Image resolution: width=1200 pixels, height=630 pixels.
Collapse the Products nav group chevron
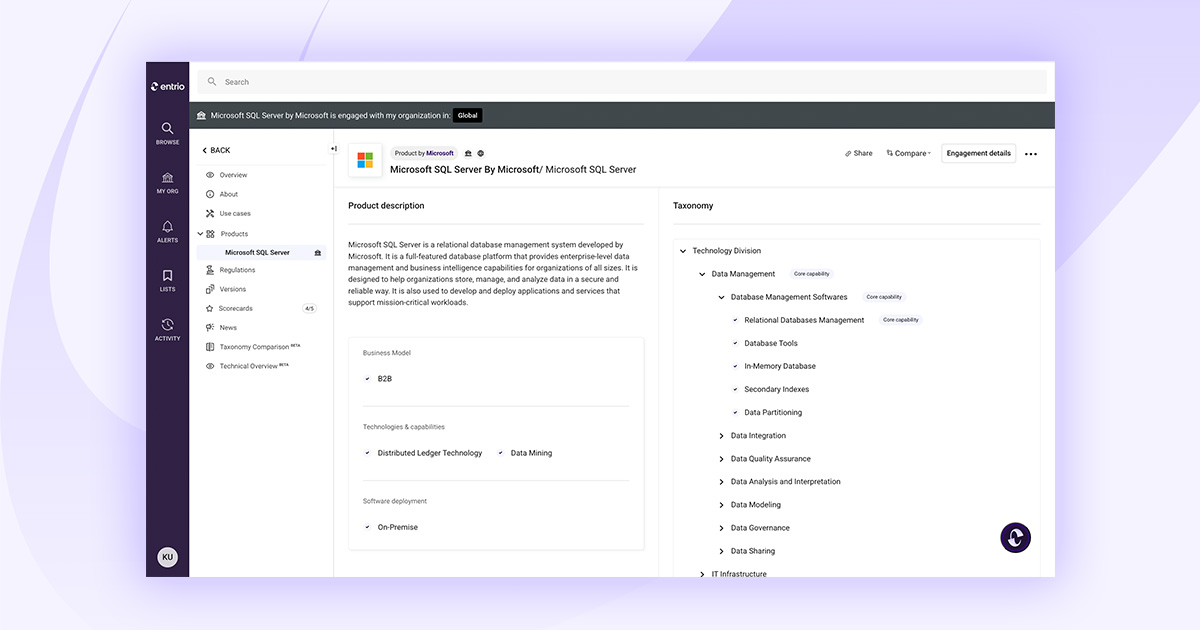200,234
